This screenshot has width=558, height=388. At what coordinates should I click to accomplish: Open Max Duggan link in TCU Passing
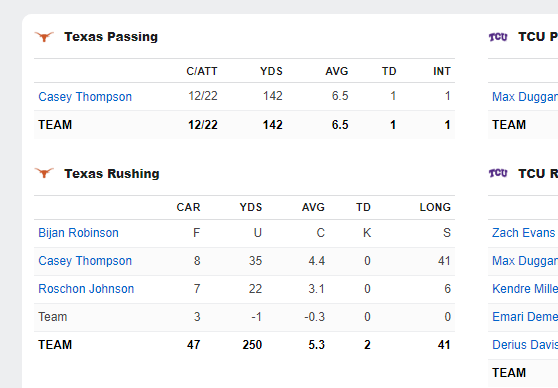point(525,97)
